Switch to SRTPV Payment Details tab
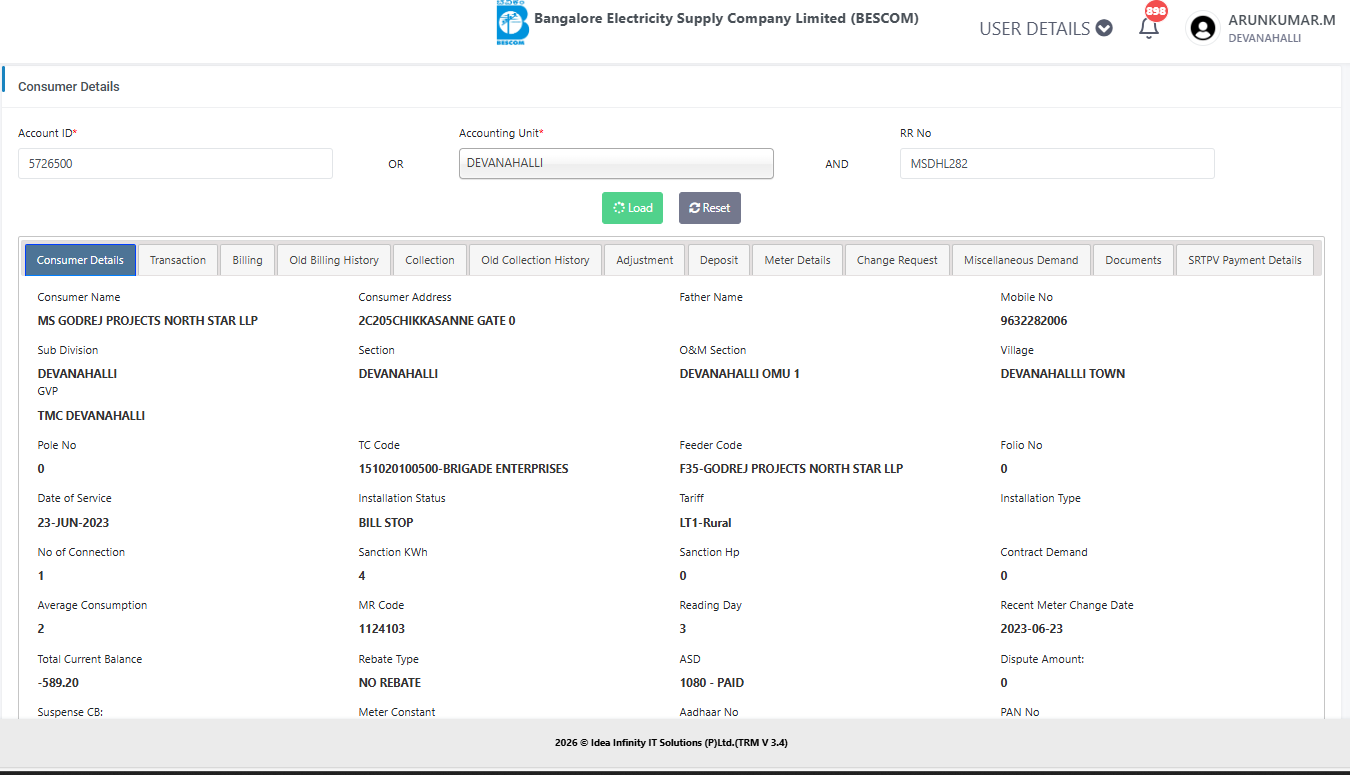 coord(1245,260)
